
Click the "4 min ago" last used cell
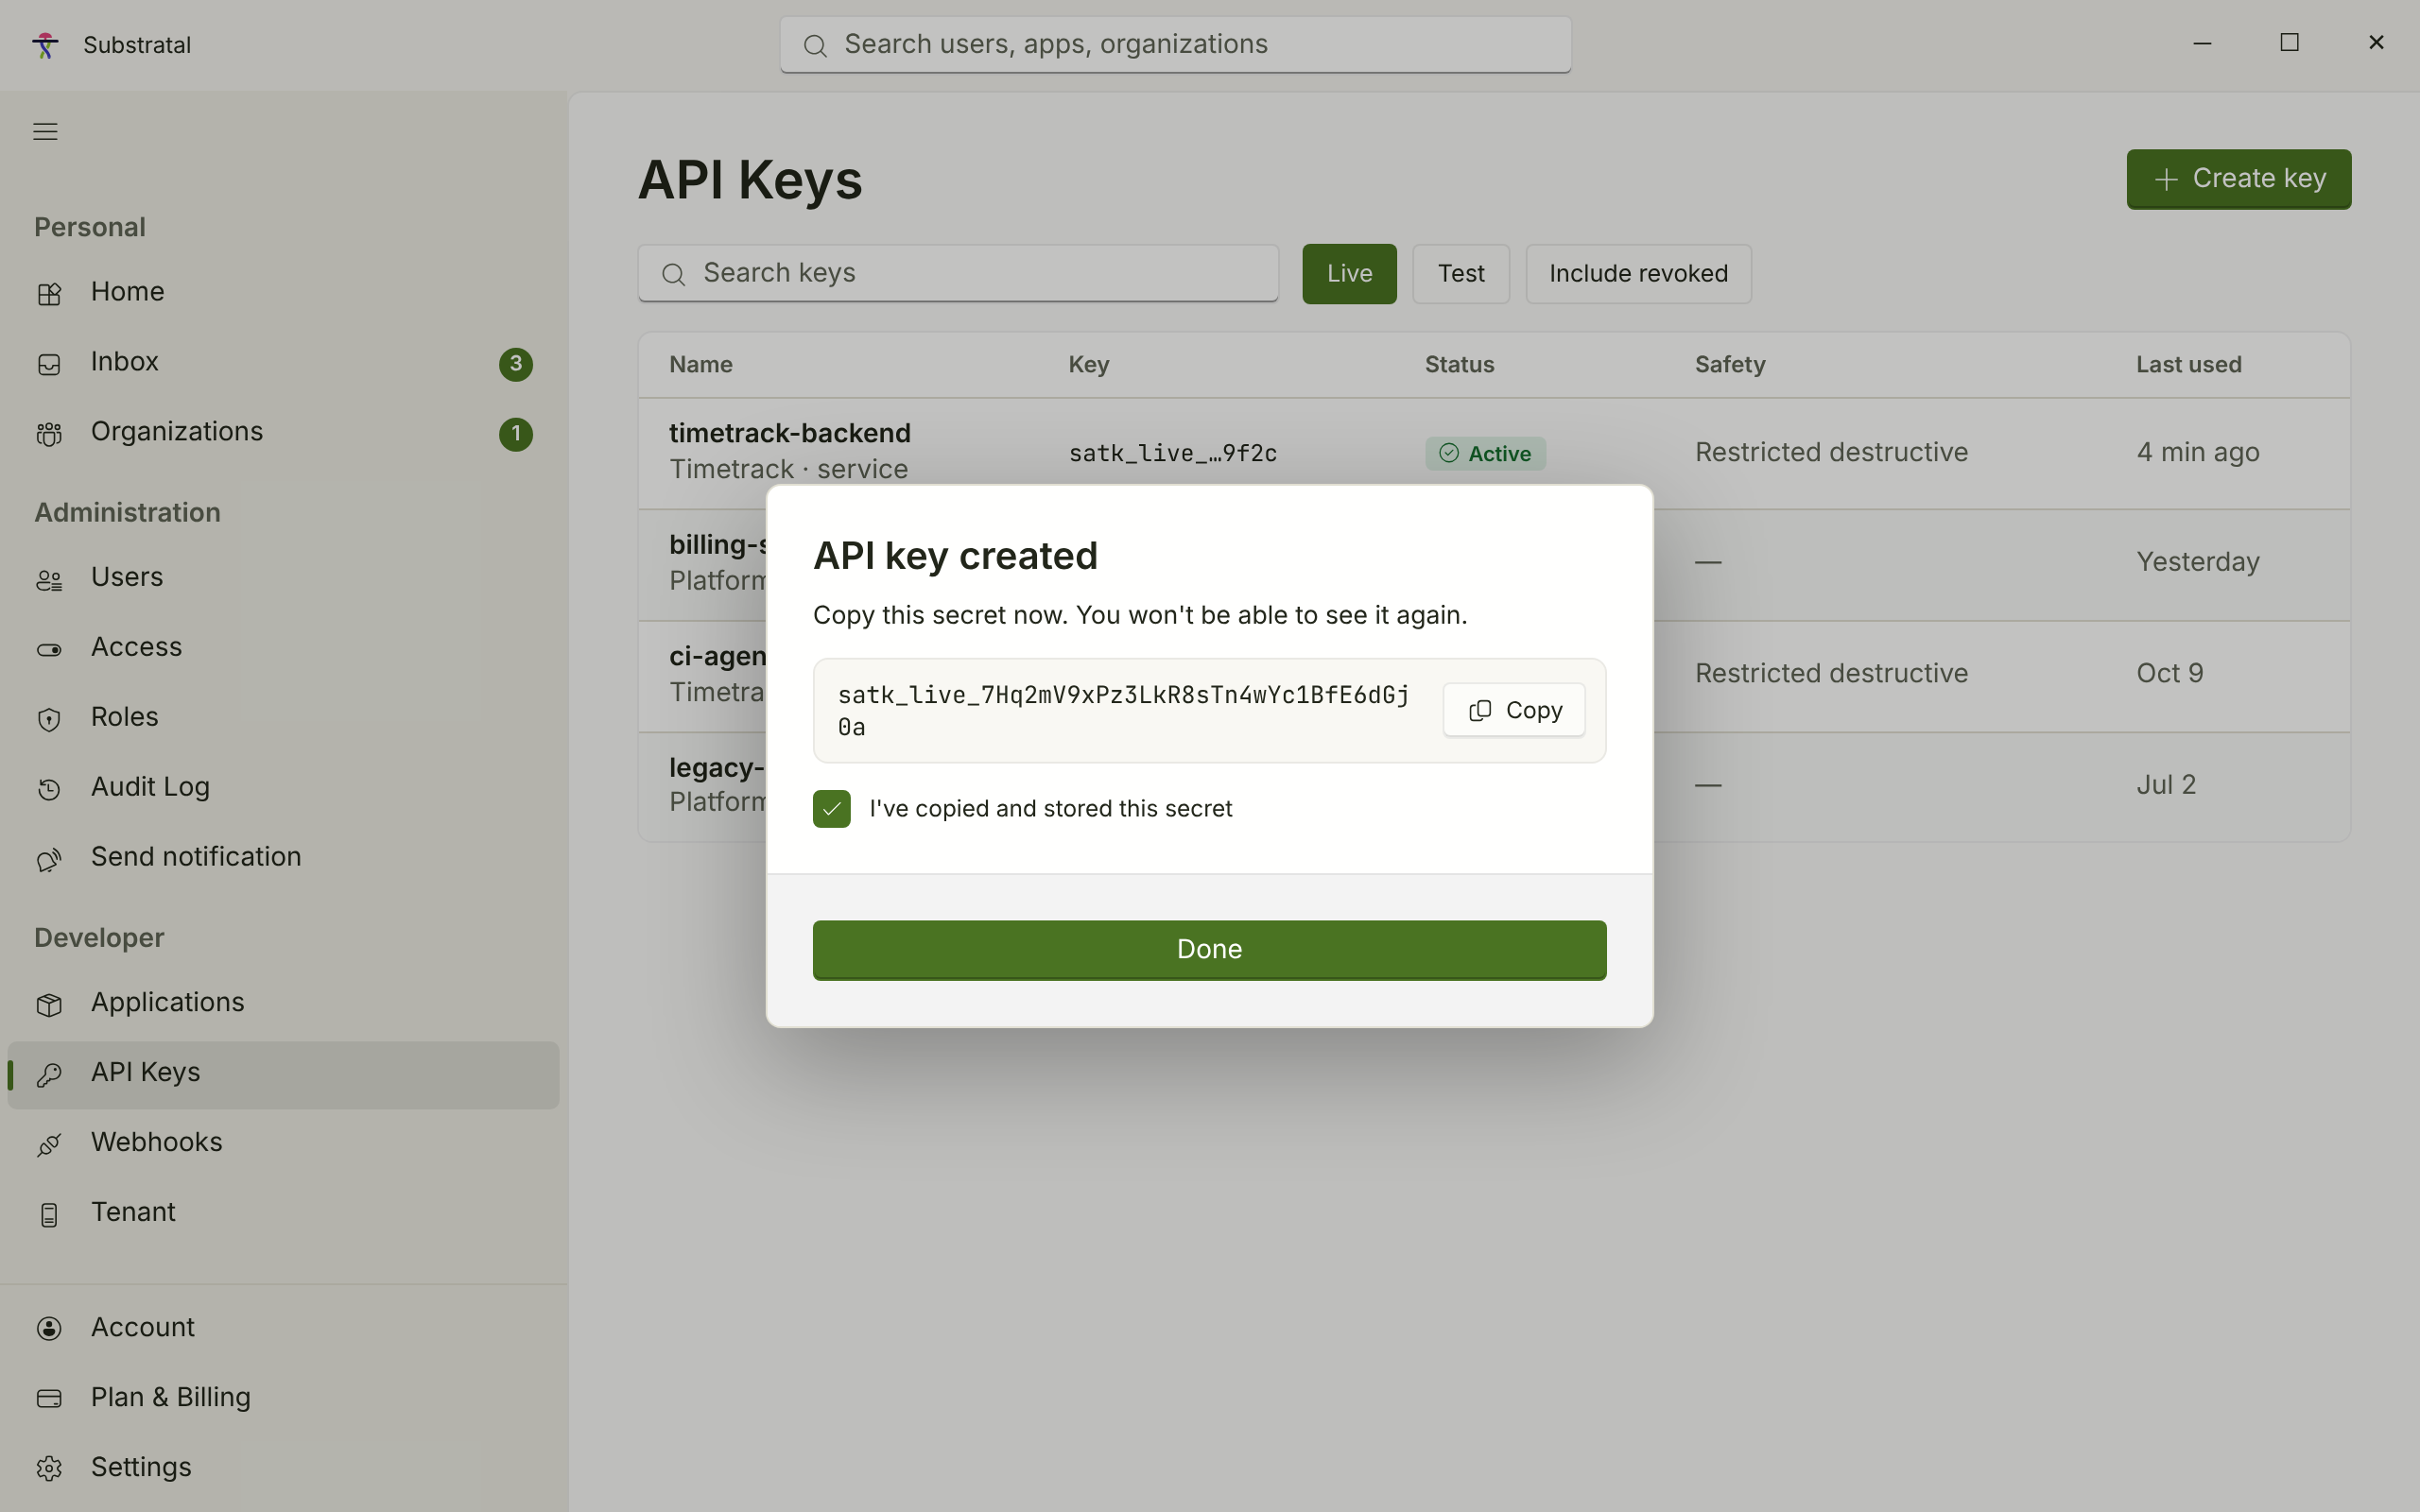[x=2197, y=452]
